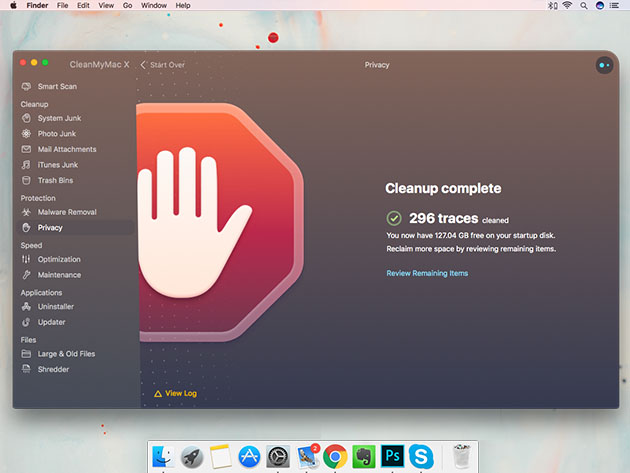Click the Wi-Fi status icon
The width and height of the screenshot is (630, 473).
point(567,5)
